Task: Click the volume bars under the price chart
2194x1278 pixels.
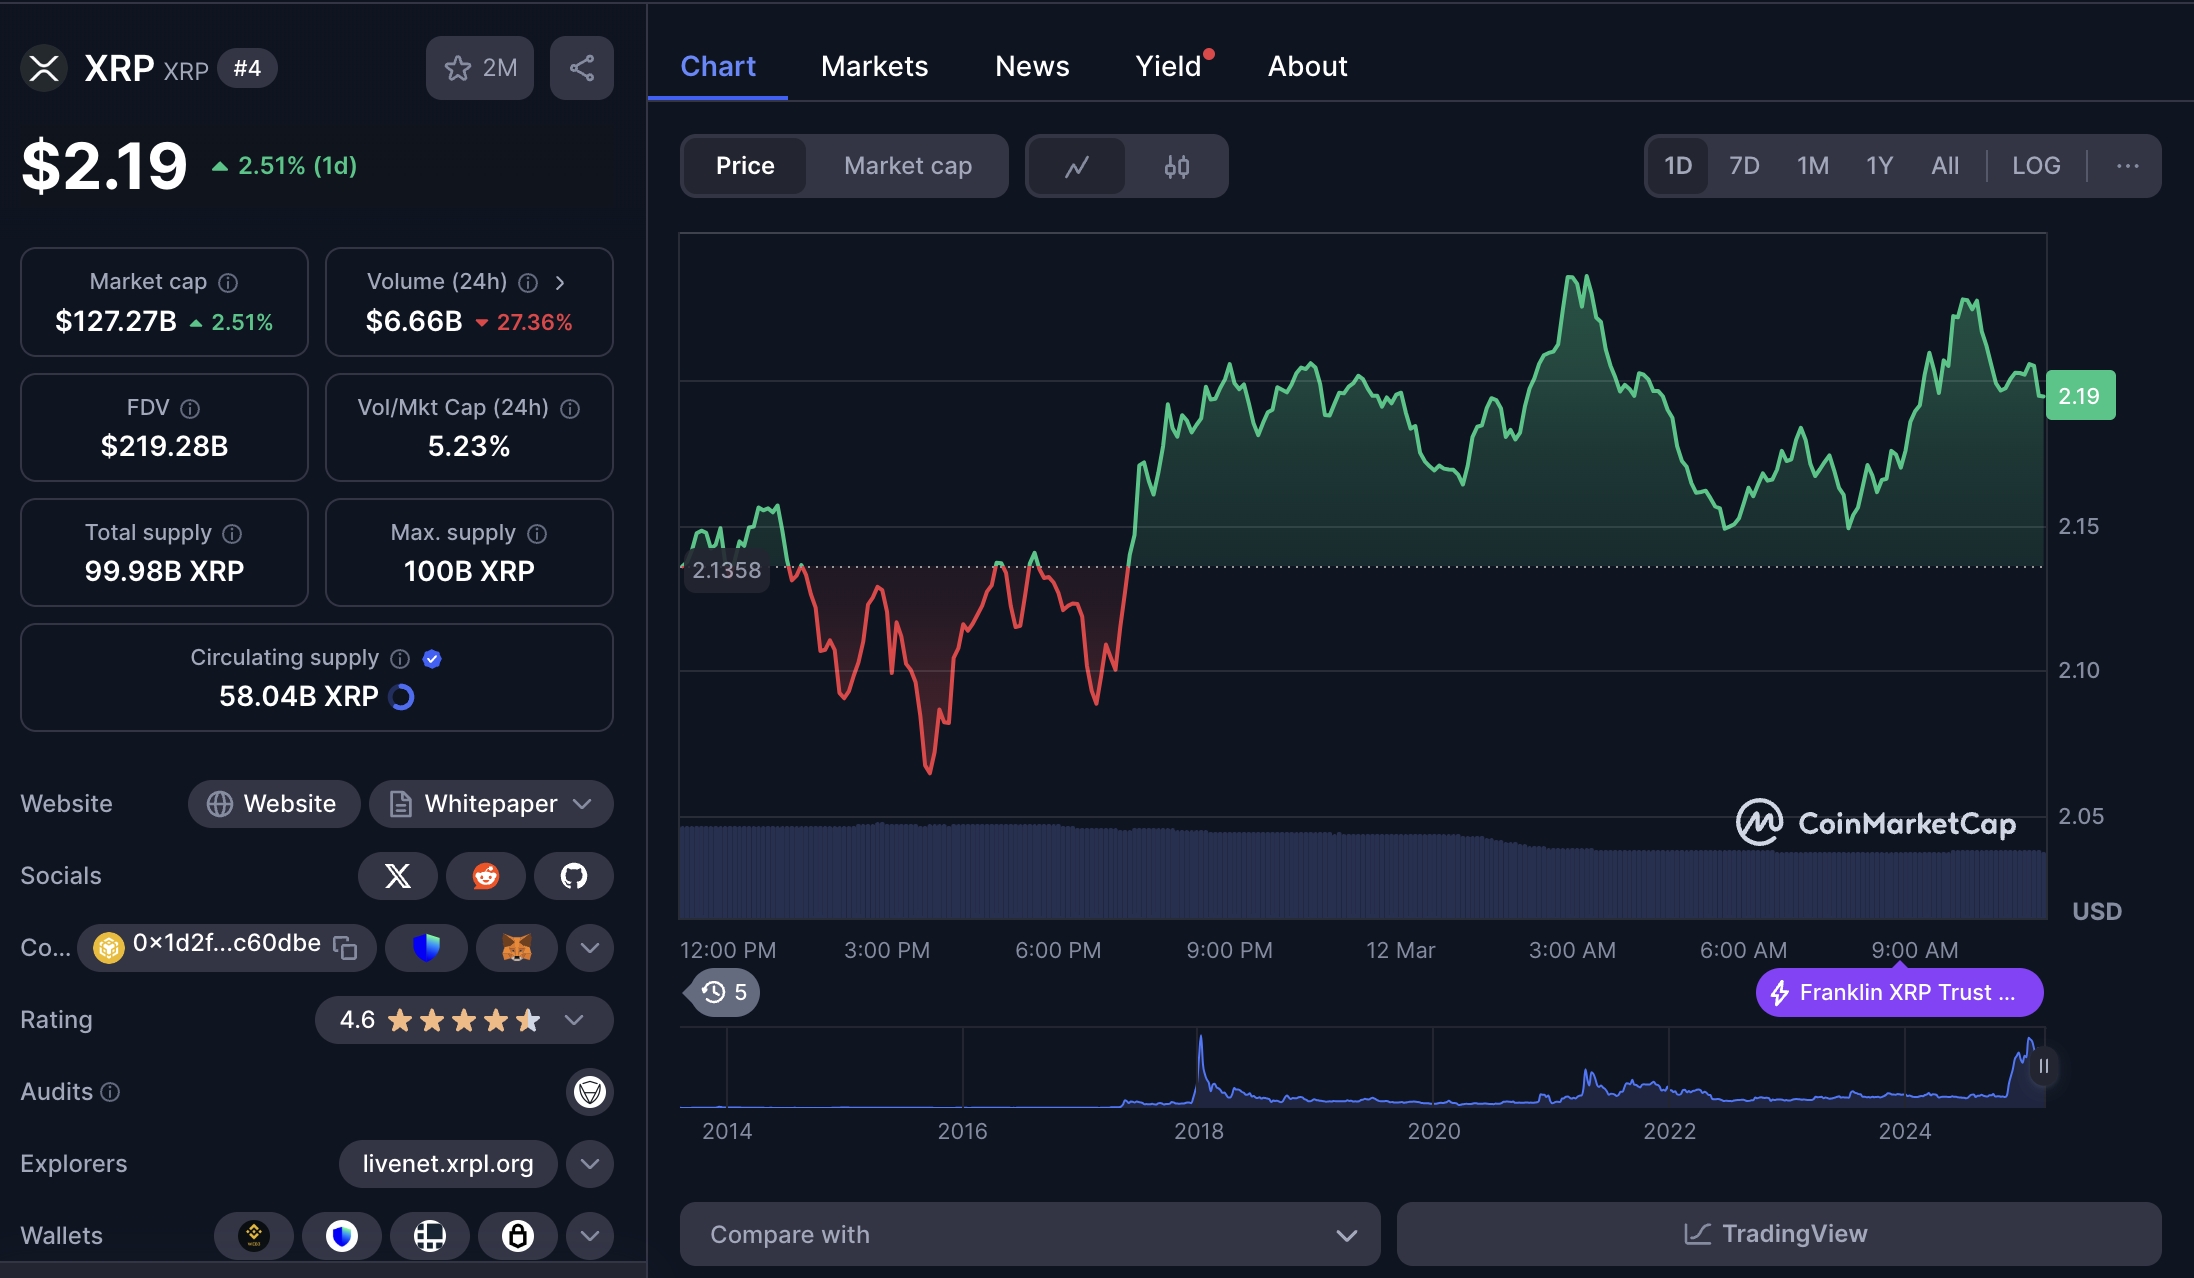Action: [x=1362, y=870]
